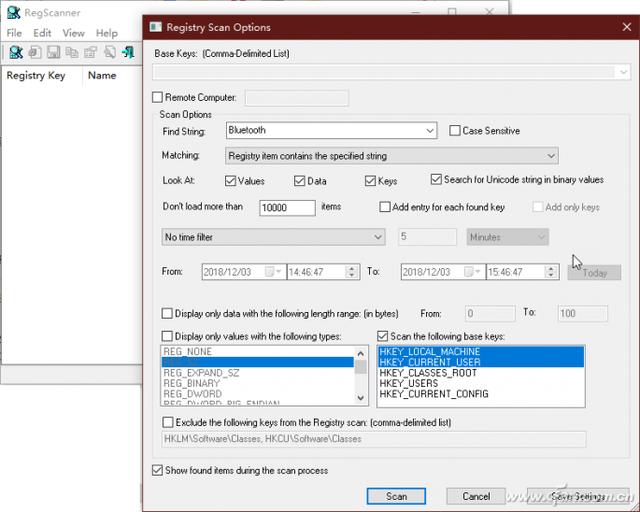640x512 pixels.
Task: Click the exit door toolbar icon
Action: pos(128,52)
